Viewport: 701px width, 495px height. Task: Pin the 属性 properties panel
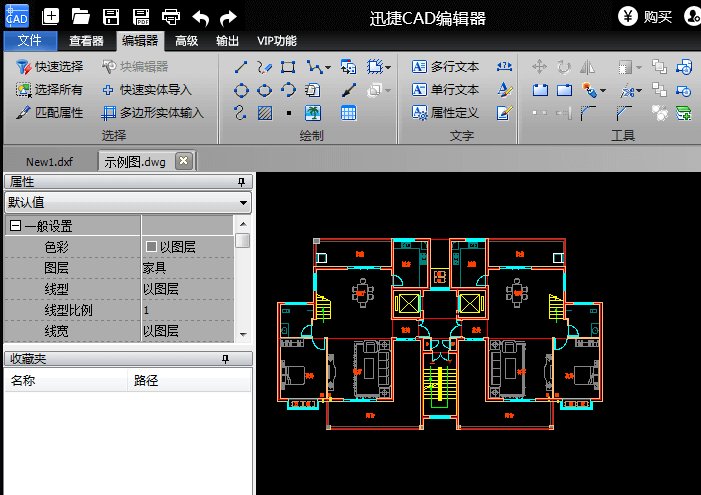point(240,182)
